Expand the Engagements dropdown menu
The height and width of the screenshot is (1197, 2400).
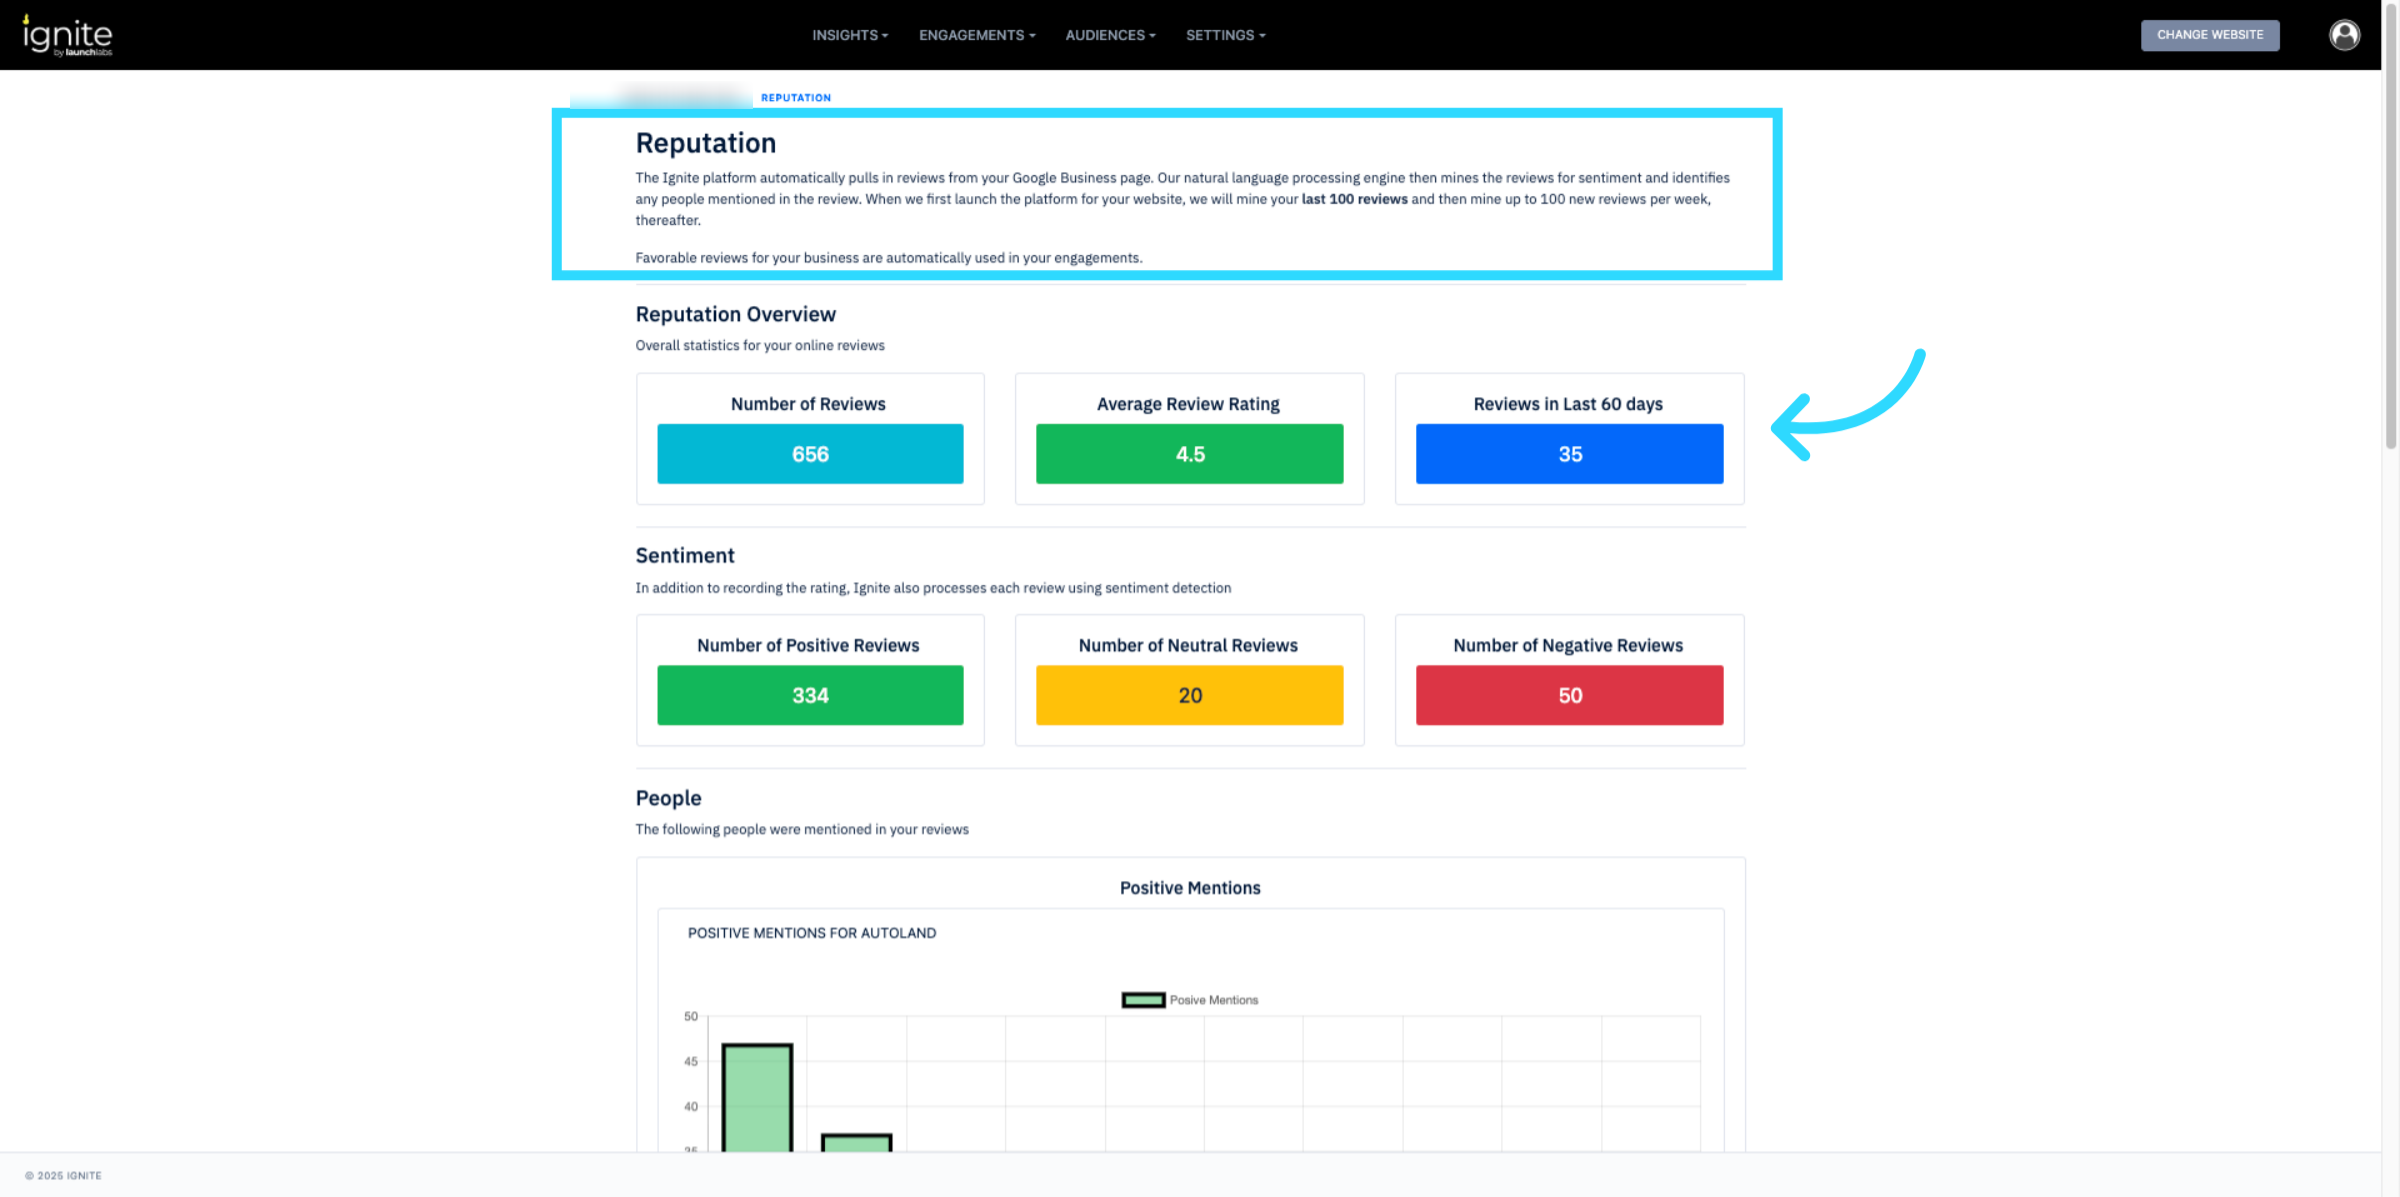pyautogui.click(x=976, y=35)
